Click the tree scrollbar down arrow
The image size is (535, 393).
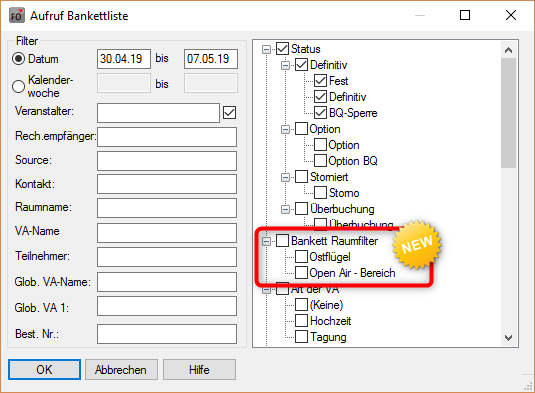click(x=508, y=338)
